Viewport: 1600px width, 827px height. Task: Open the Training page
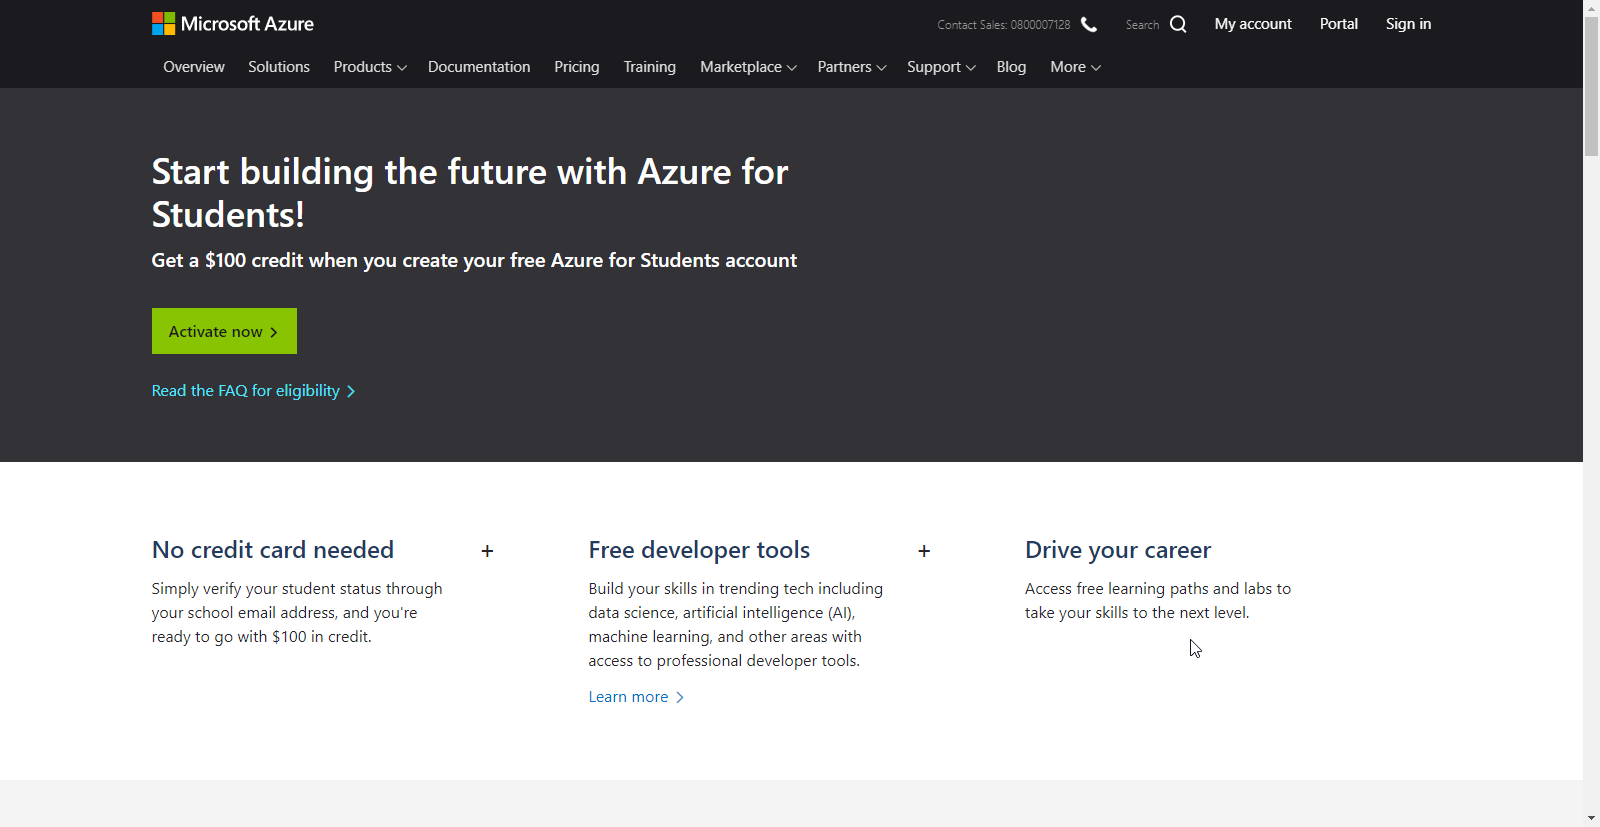click(650, 67)
